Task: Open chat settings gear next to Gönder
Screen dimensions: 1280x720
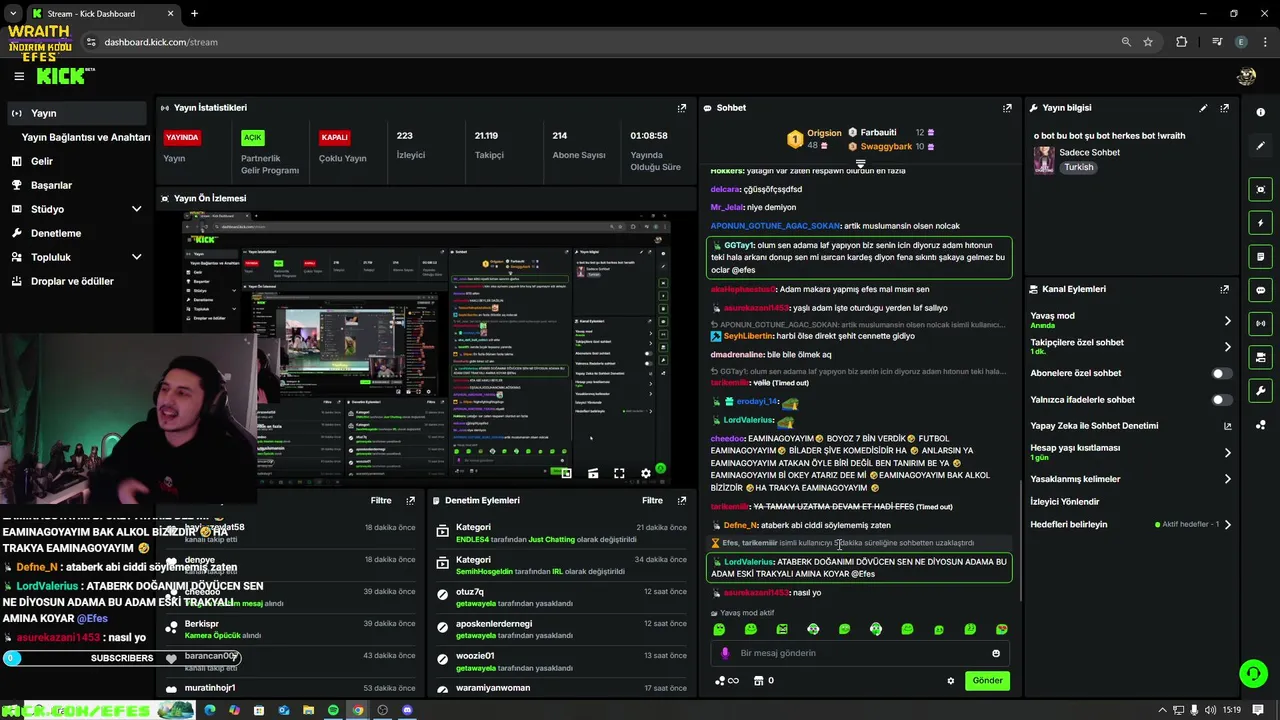Action: coord(950,681)
